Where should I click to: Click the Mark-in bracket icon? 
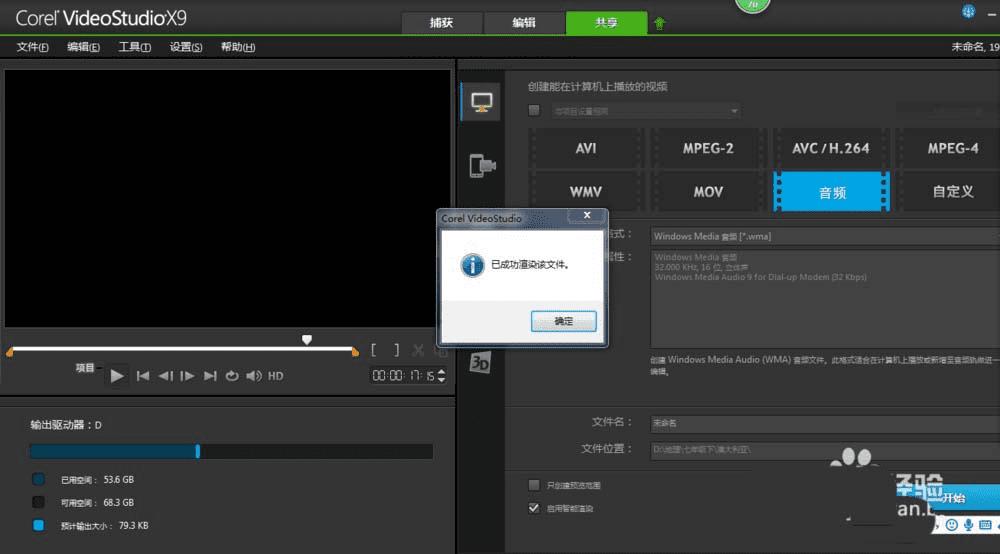pyautogui.click(x=374, y=350)
